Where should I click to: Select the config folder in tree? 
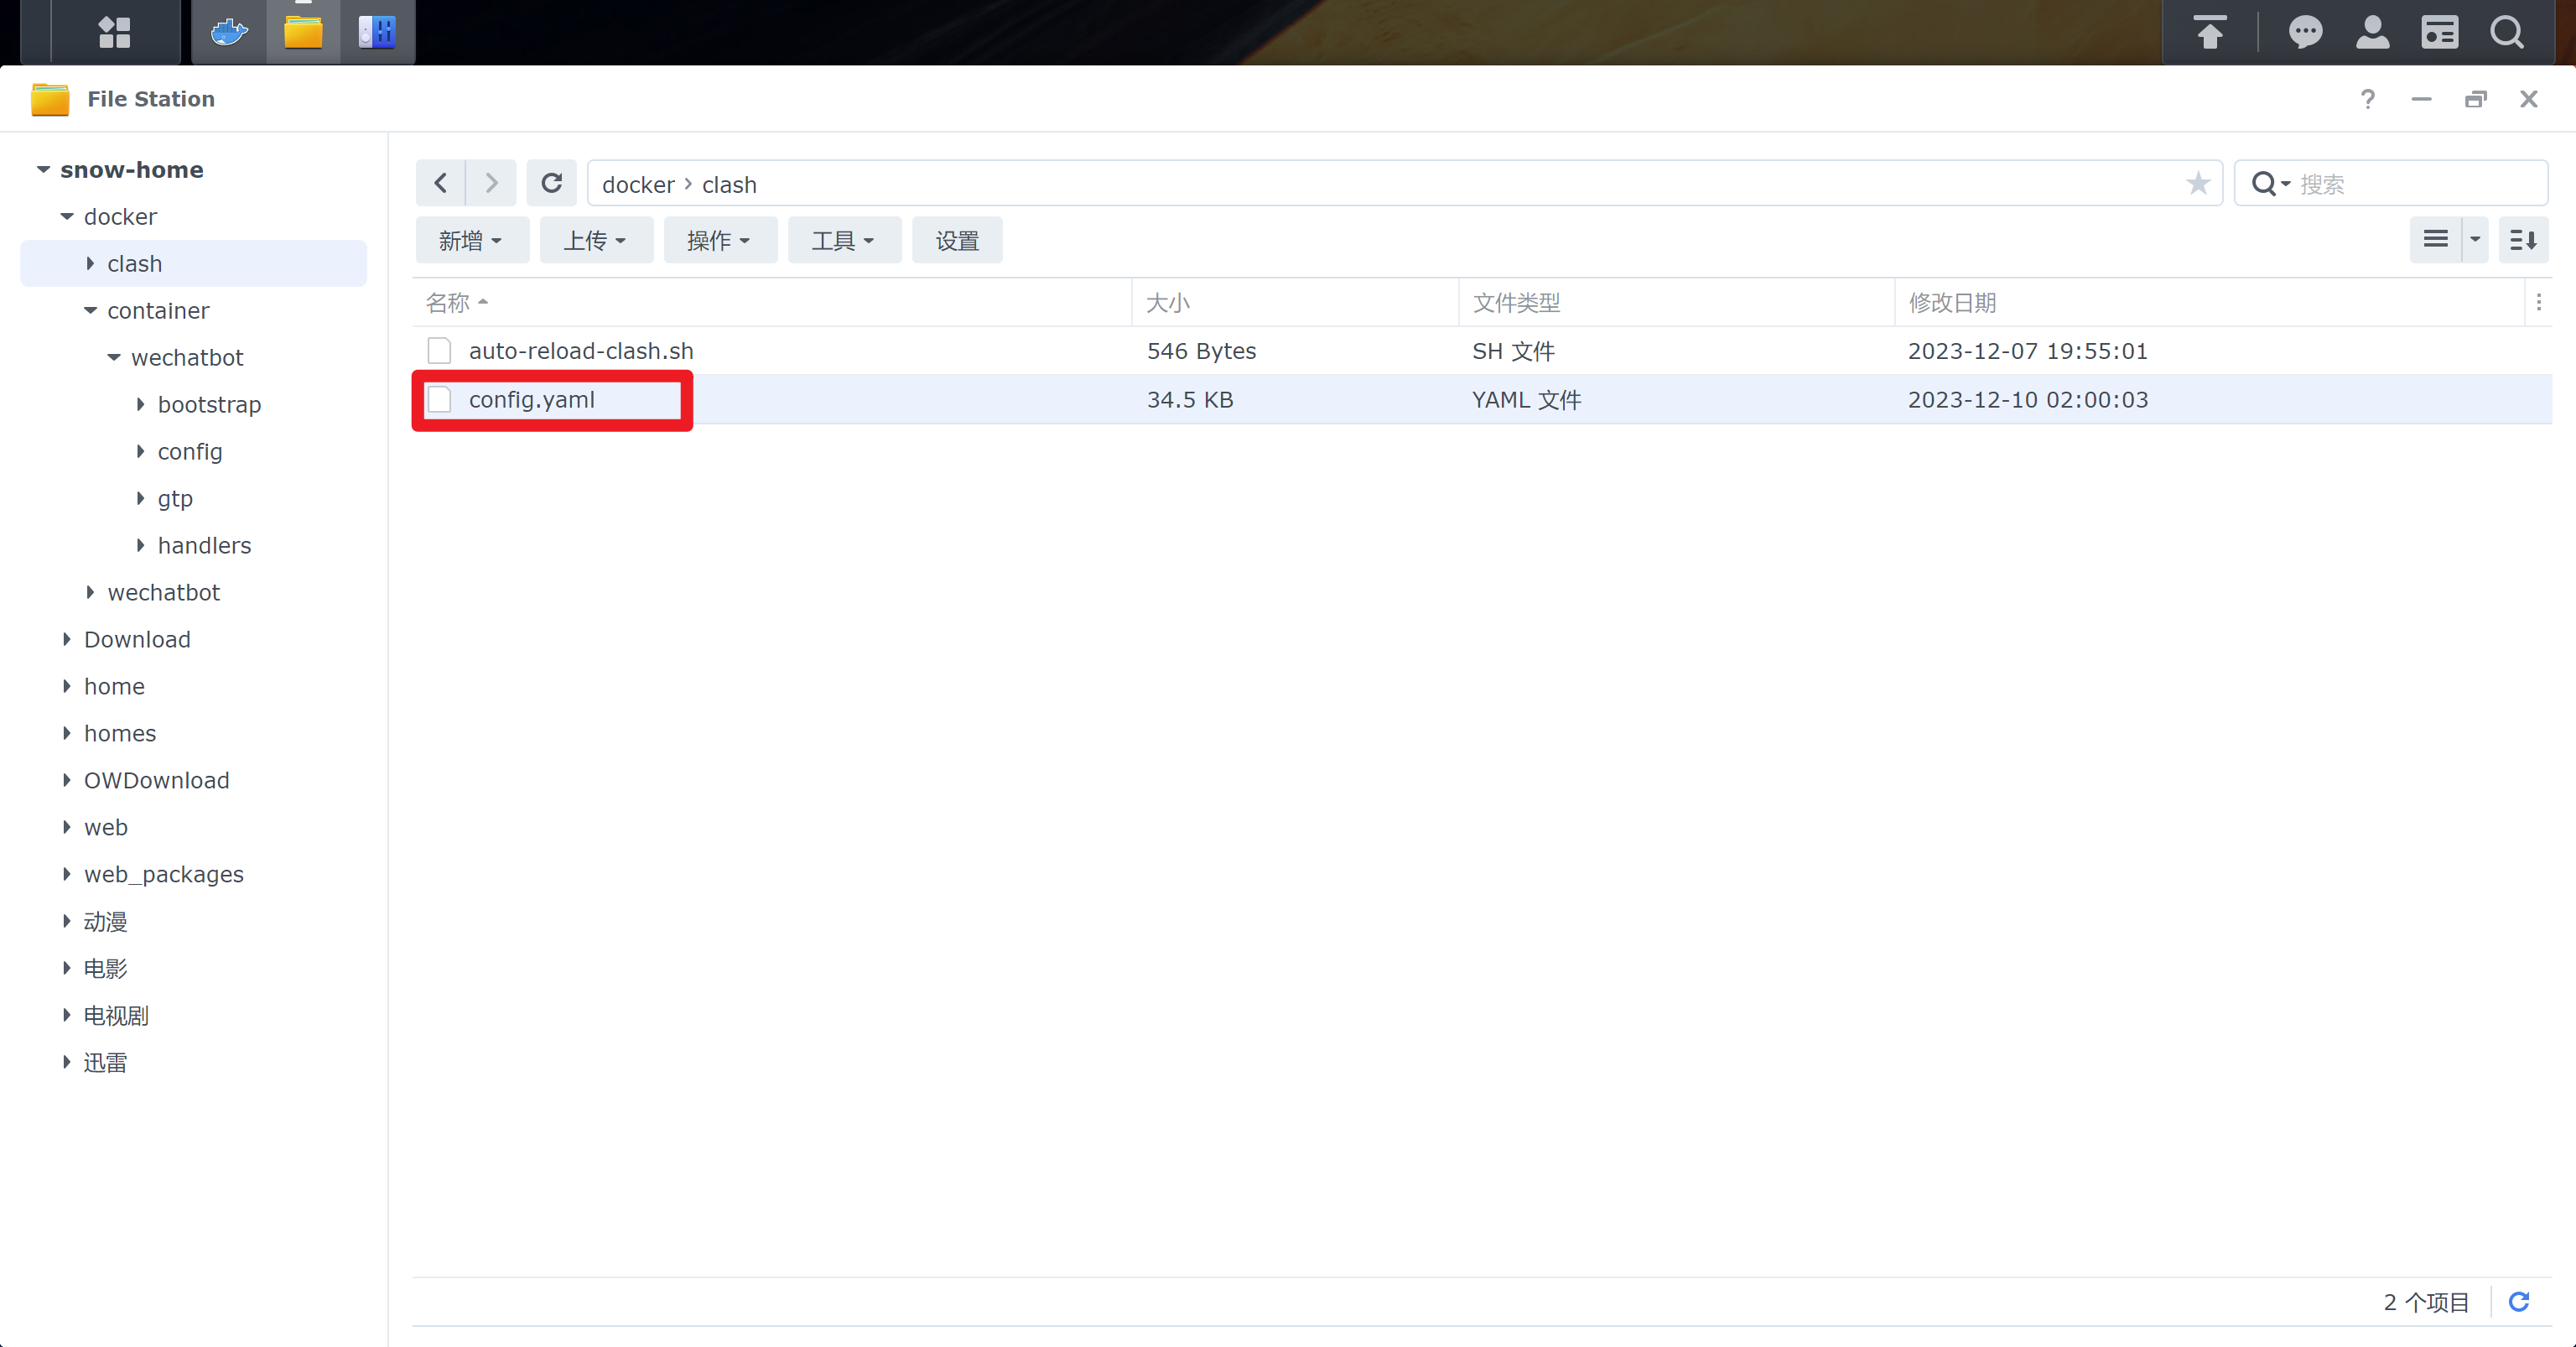[190, 452]
